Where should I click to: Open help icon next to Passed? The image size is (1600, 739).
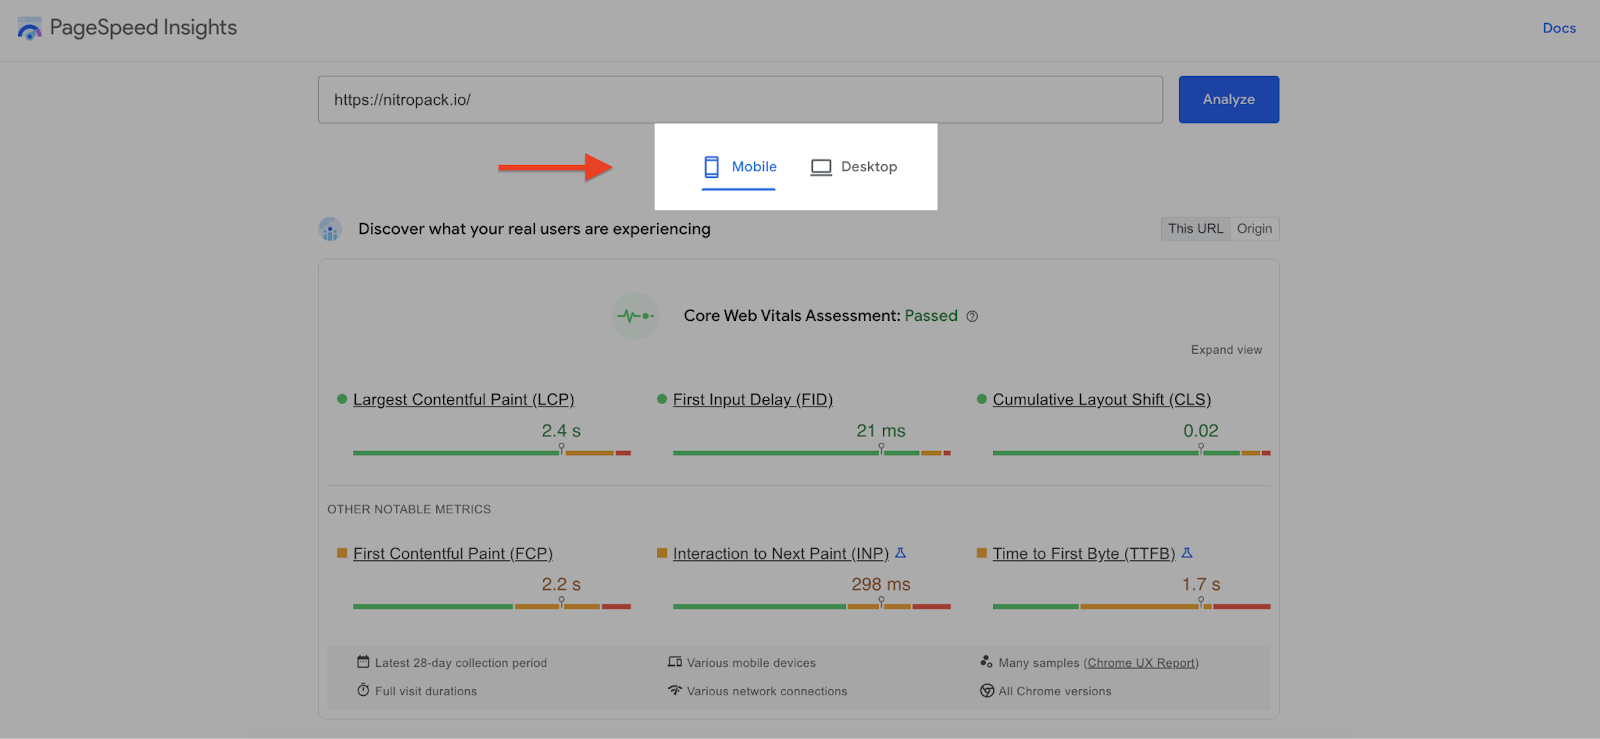click(x=972, y=316)
